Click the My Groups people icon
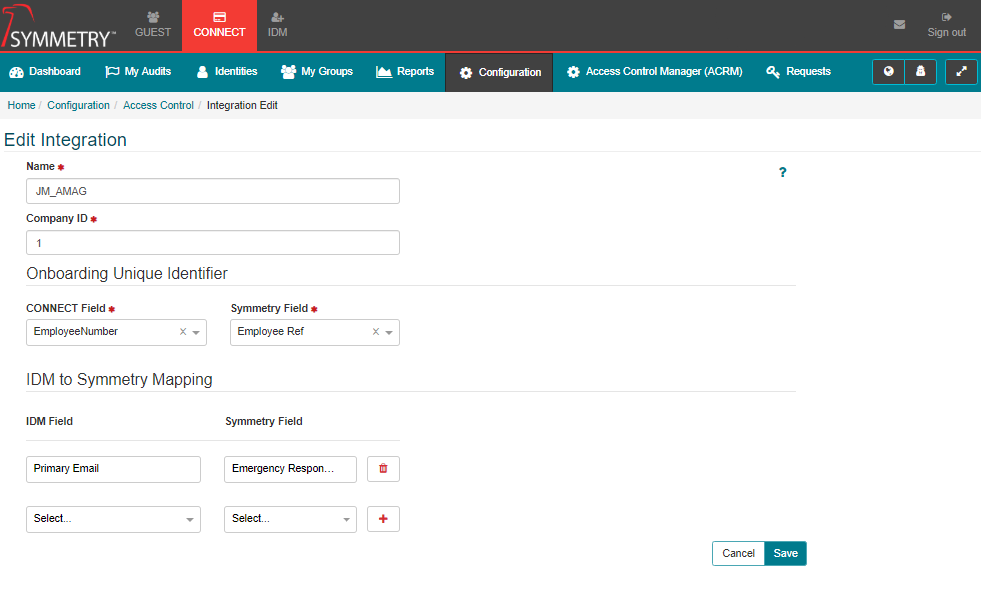This screenshot has height=607, width=981. [x=288, y=72]
